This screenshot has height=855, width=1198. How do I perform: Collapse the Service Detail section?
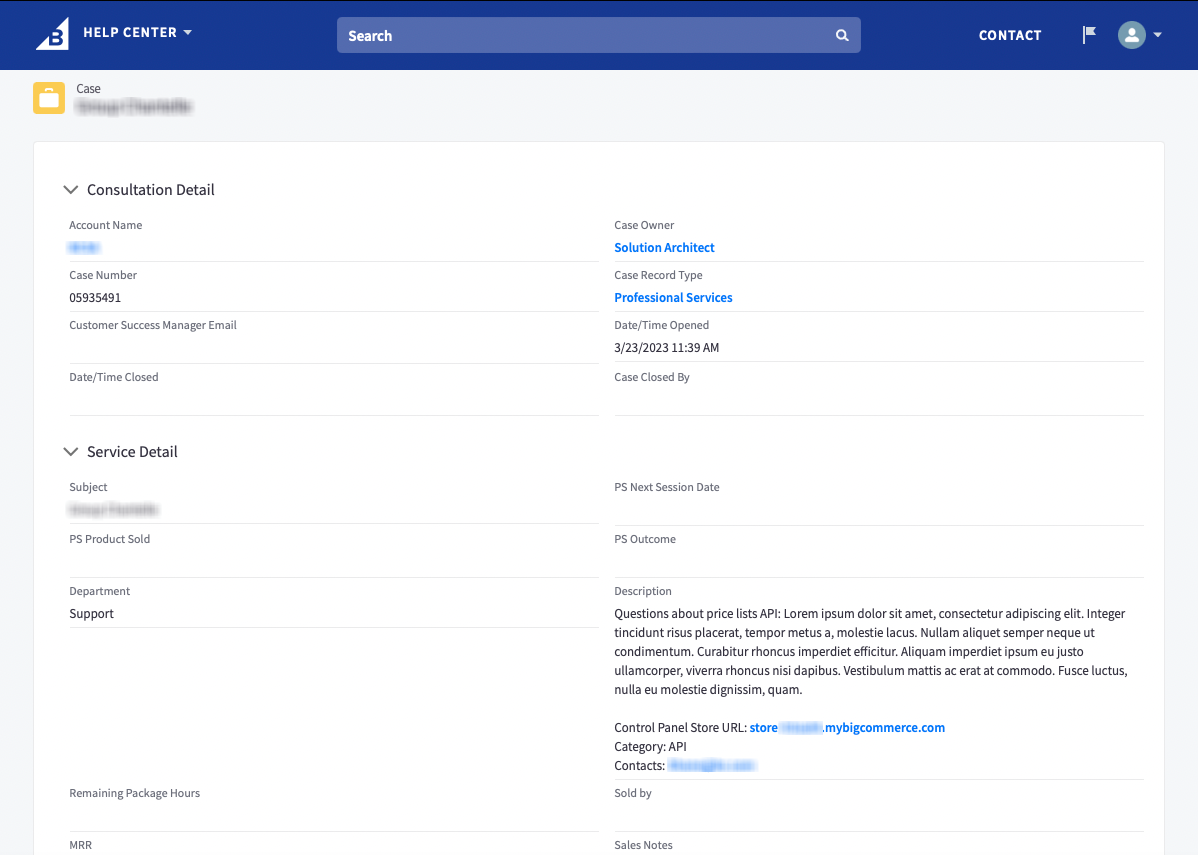pyautogui.click(x=70, y=451)
